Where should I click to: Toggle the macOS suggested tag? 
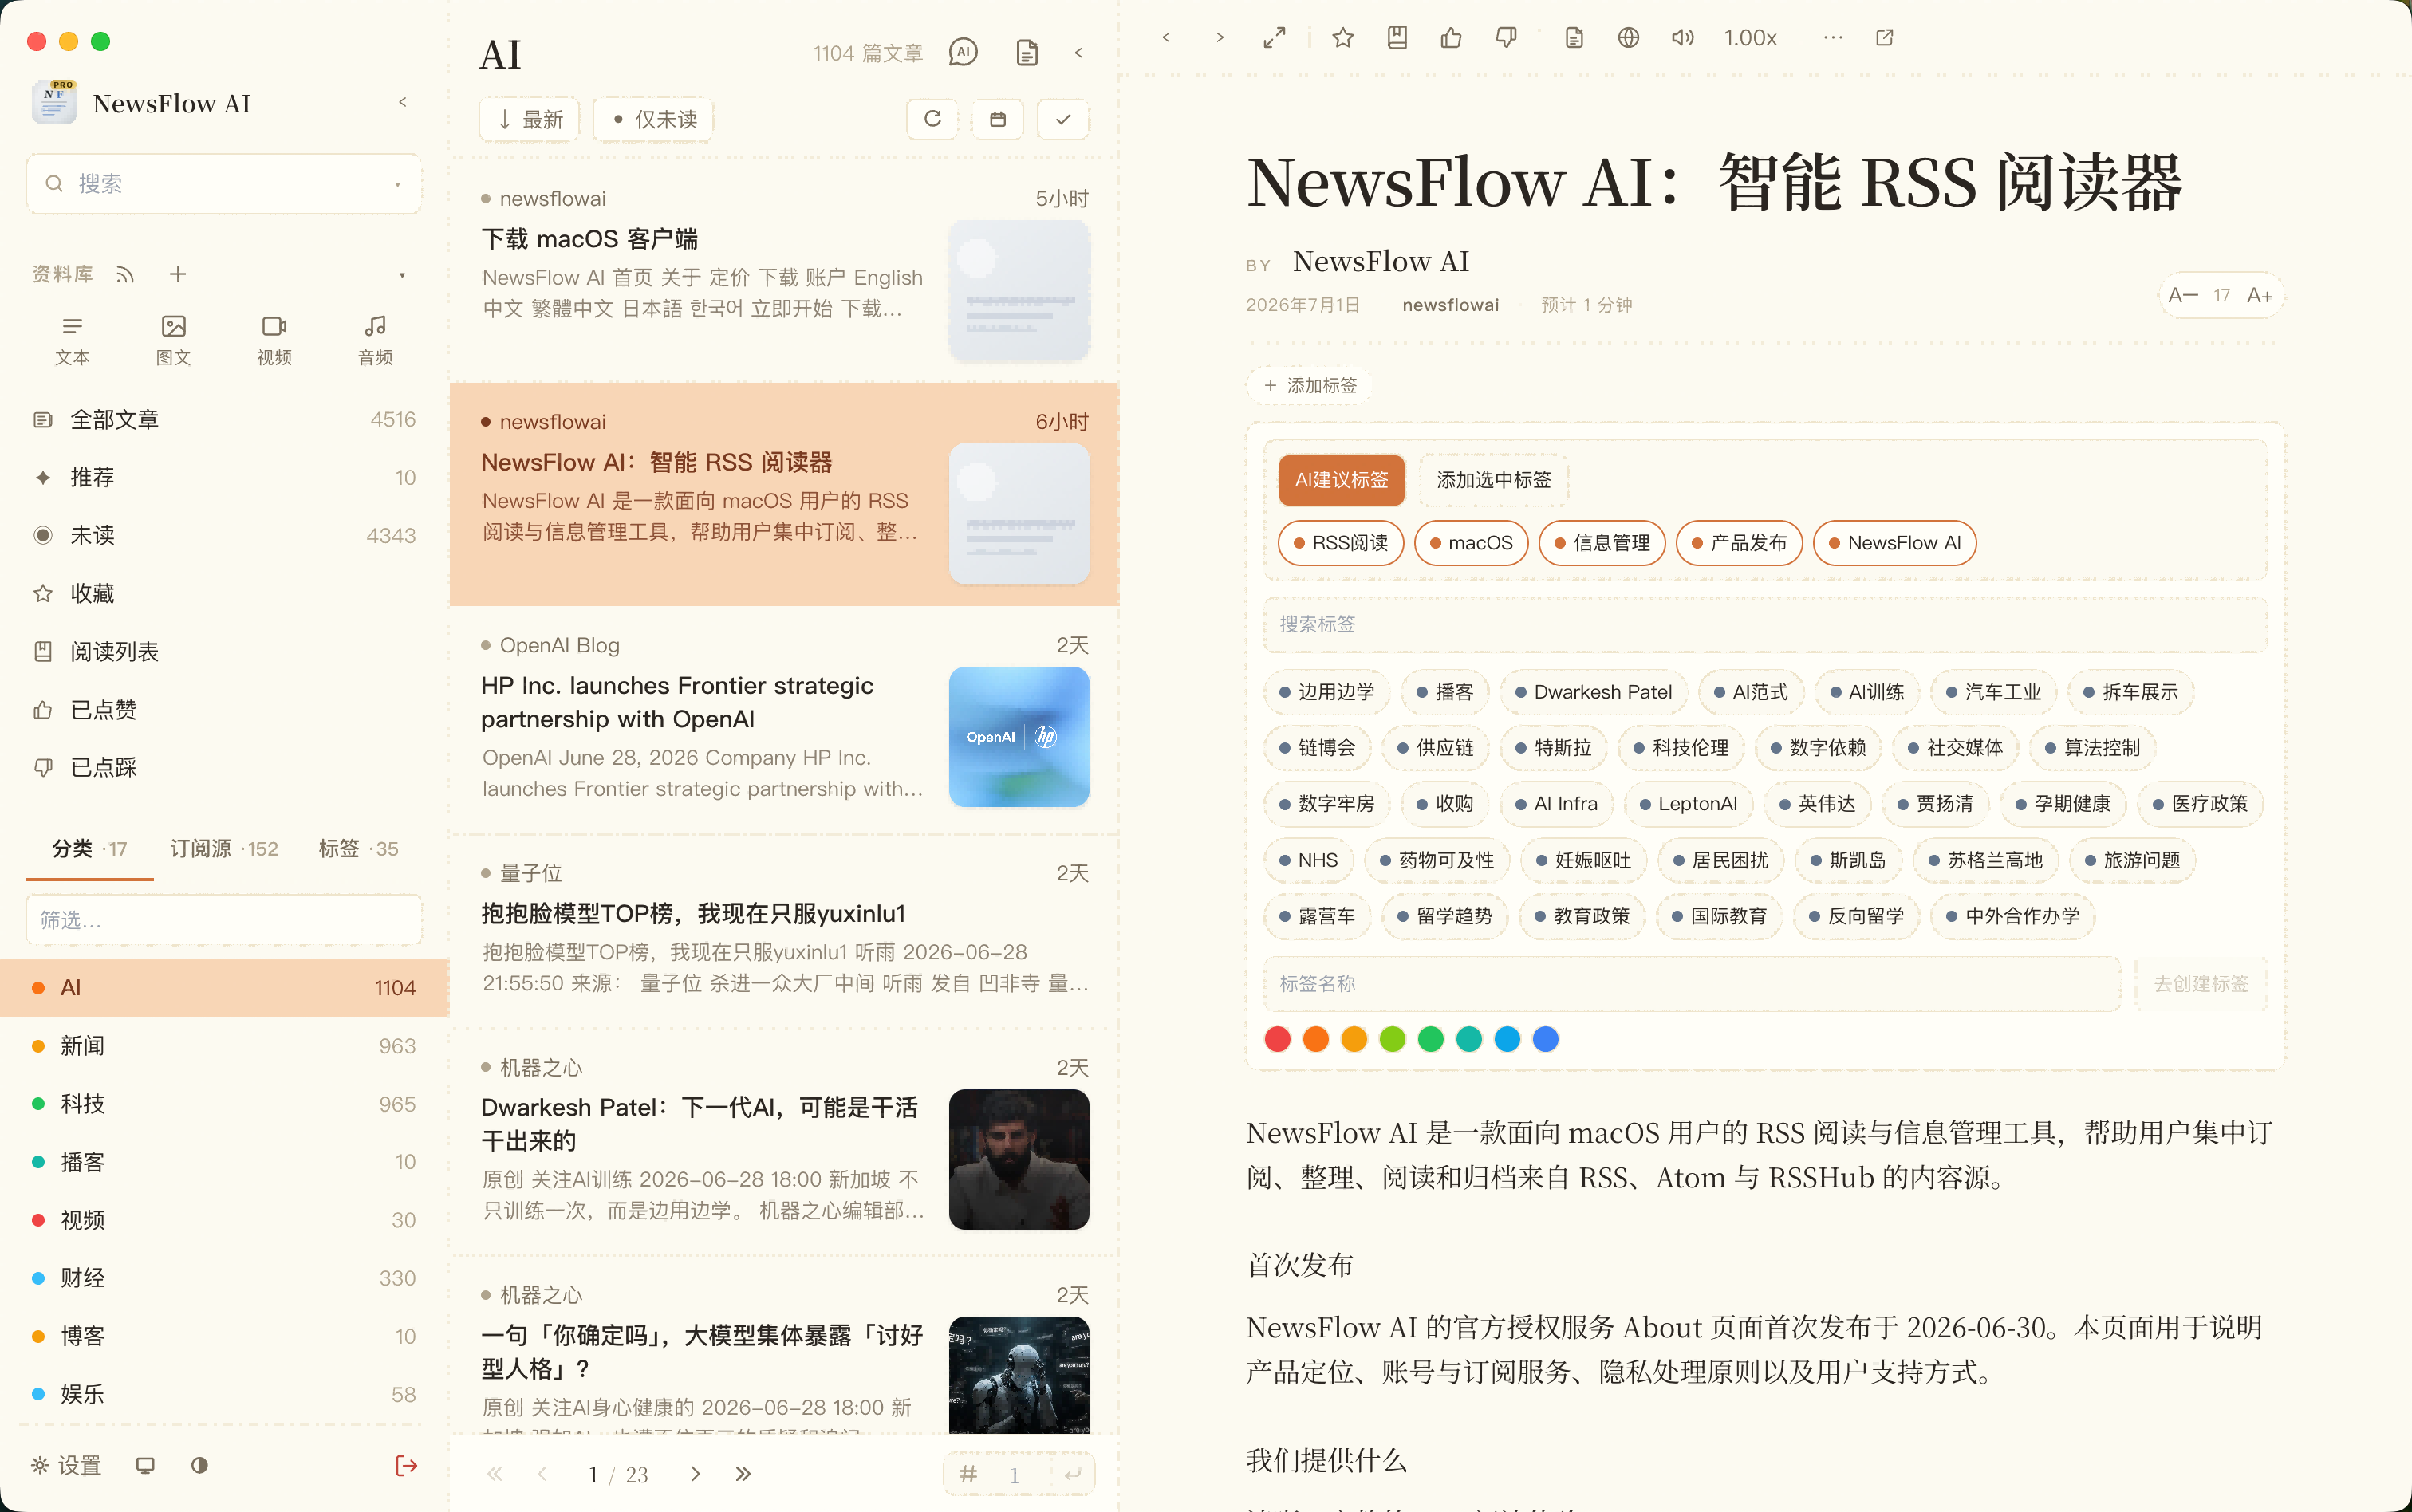(x=1471, y=543)
